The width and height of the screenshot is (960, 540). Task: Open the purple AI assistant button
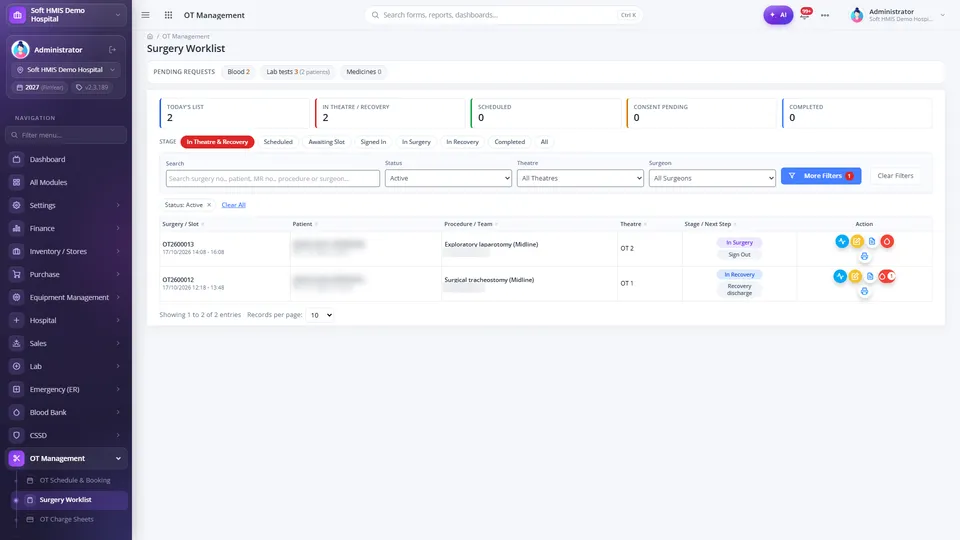point(778,15)
